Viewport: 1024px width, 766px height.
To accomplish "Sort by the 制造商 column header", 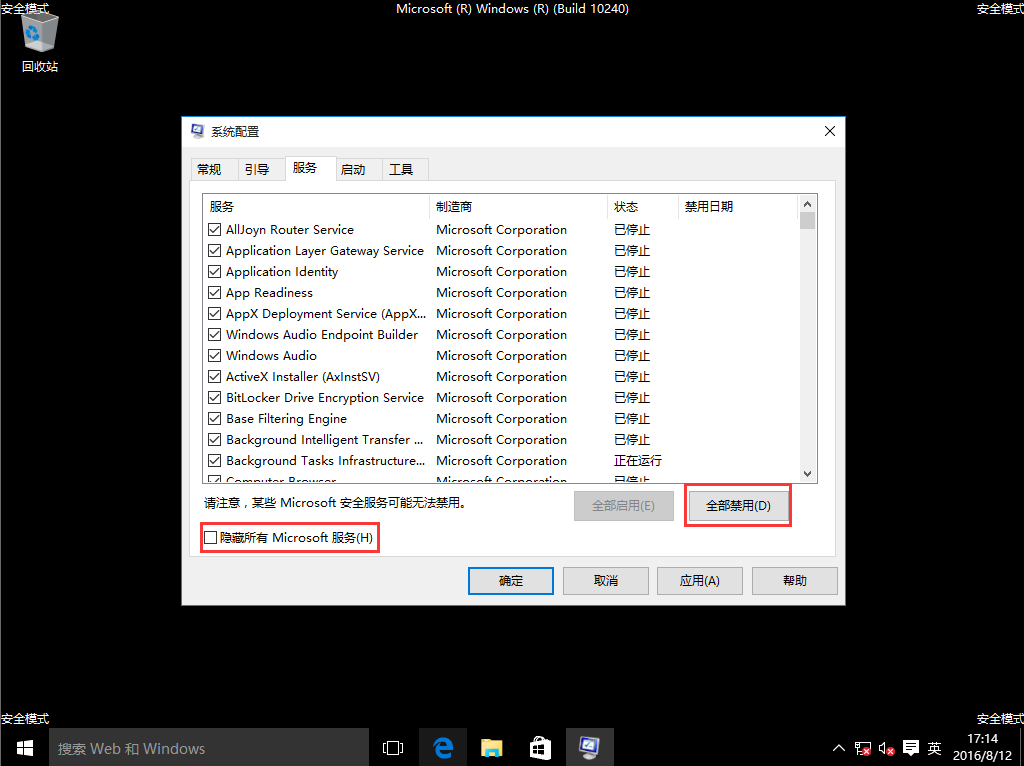I will [519, 206].
